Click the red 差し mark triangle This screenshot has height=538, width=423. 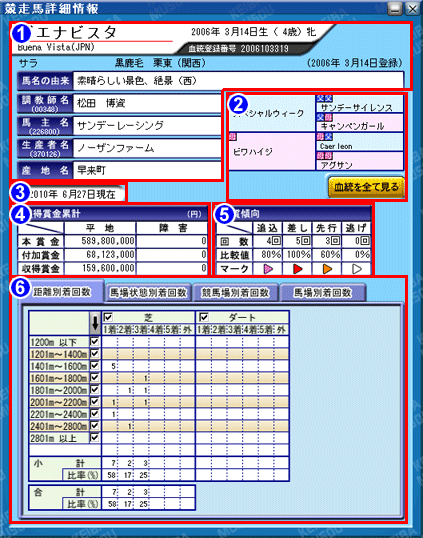pyautogui.click(x=298, y=269)
